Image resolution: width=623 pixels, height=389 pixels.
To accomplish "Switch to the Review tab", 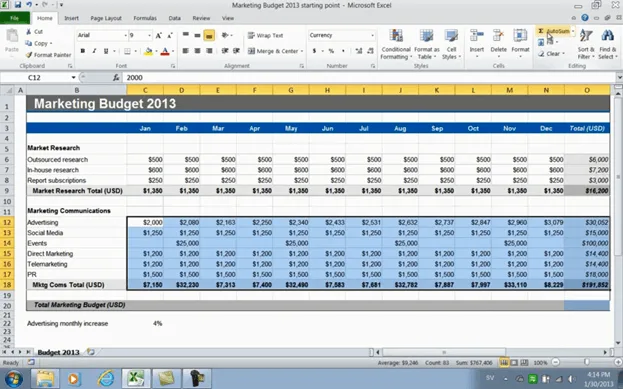I will point(201,18).
